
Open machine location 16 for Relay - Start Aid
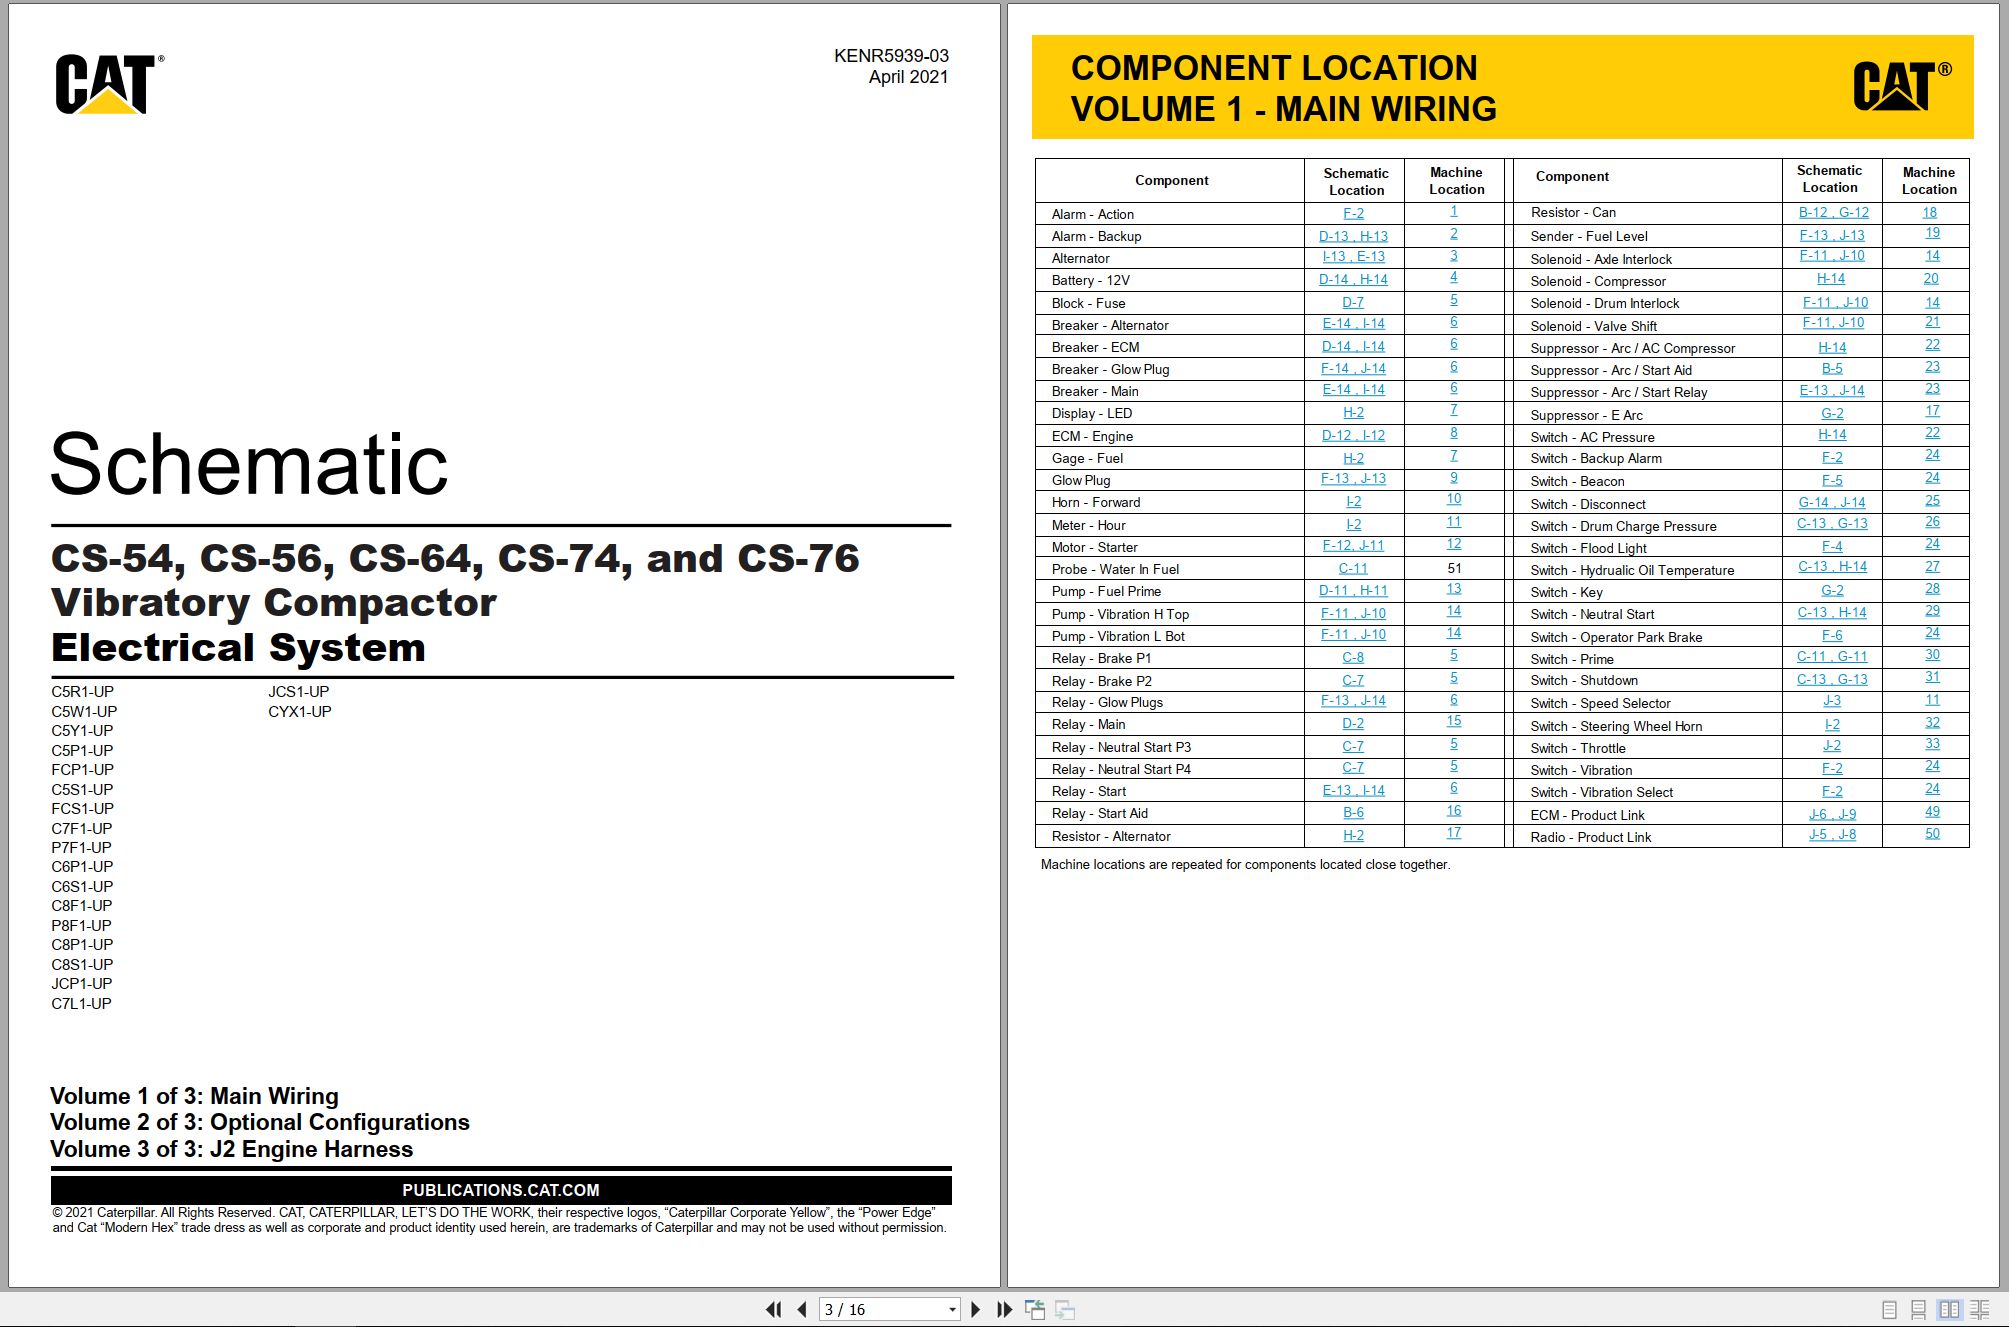tap(1454, 811)
